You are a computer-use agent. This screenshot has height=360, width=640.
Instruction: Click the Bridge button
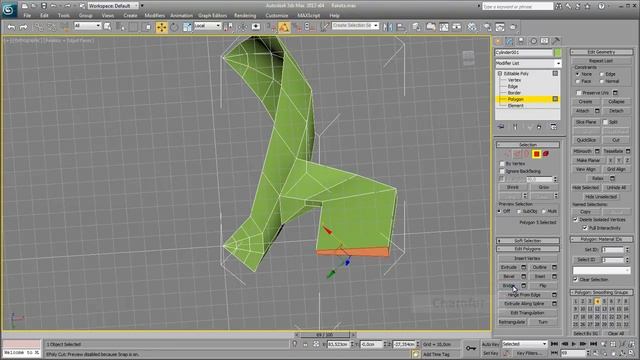pos(509,286)
